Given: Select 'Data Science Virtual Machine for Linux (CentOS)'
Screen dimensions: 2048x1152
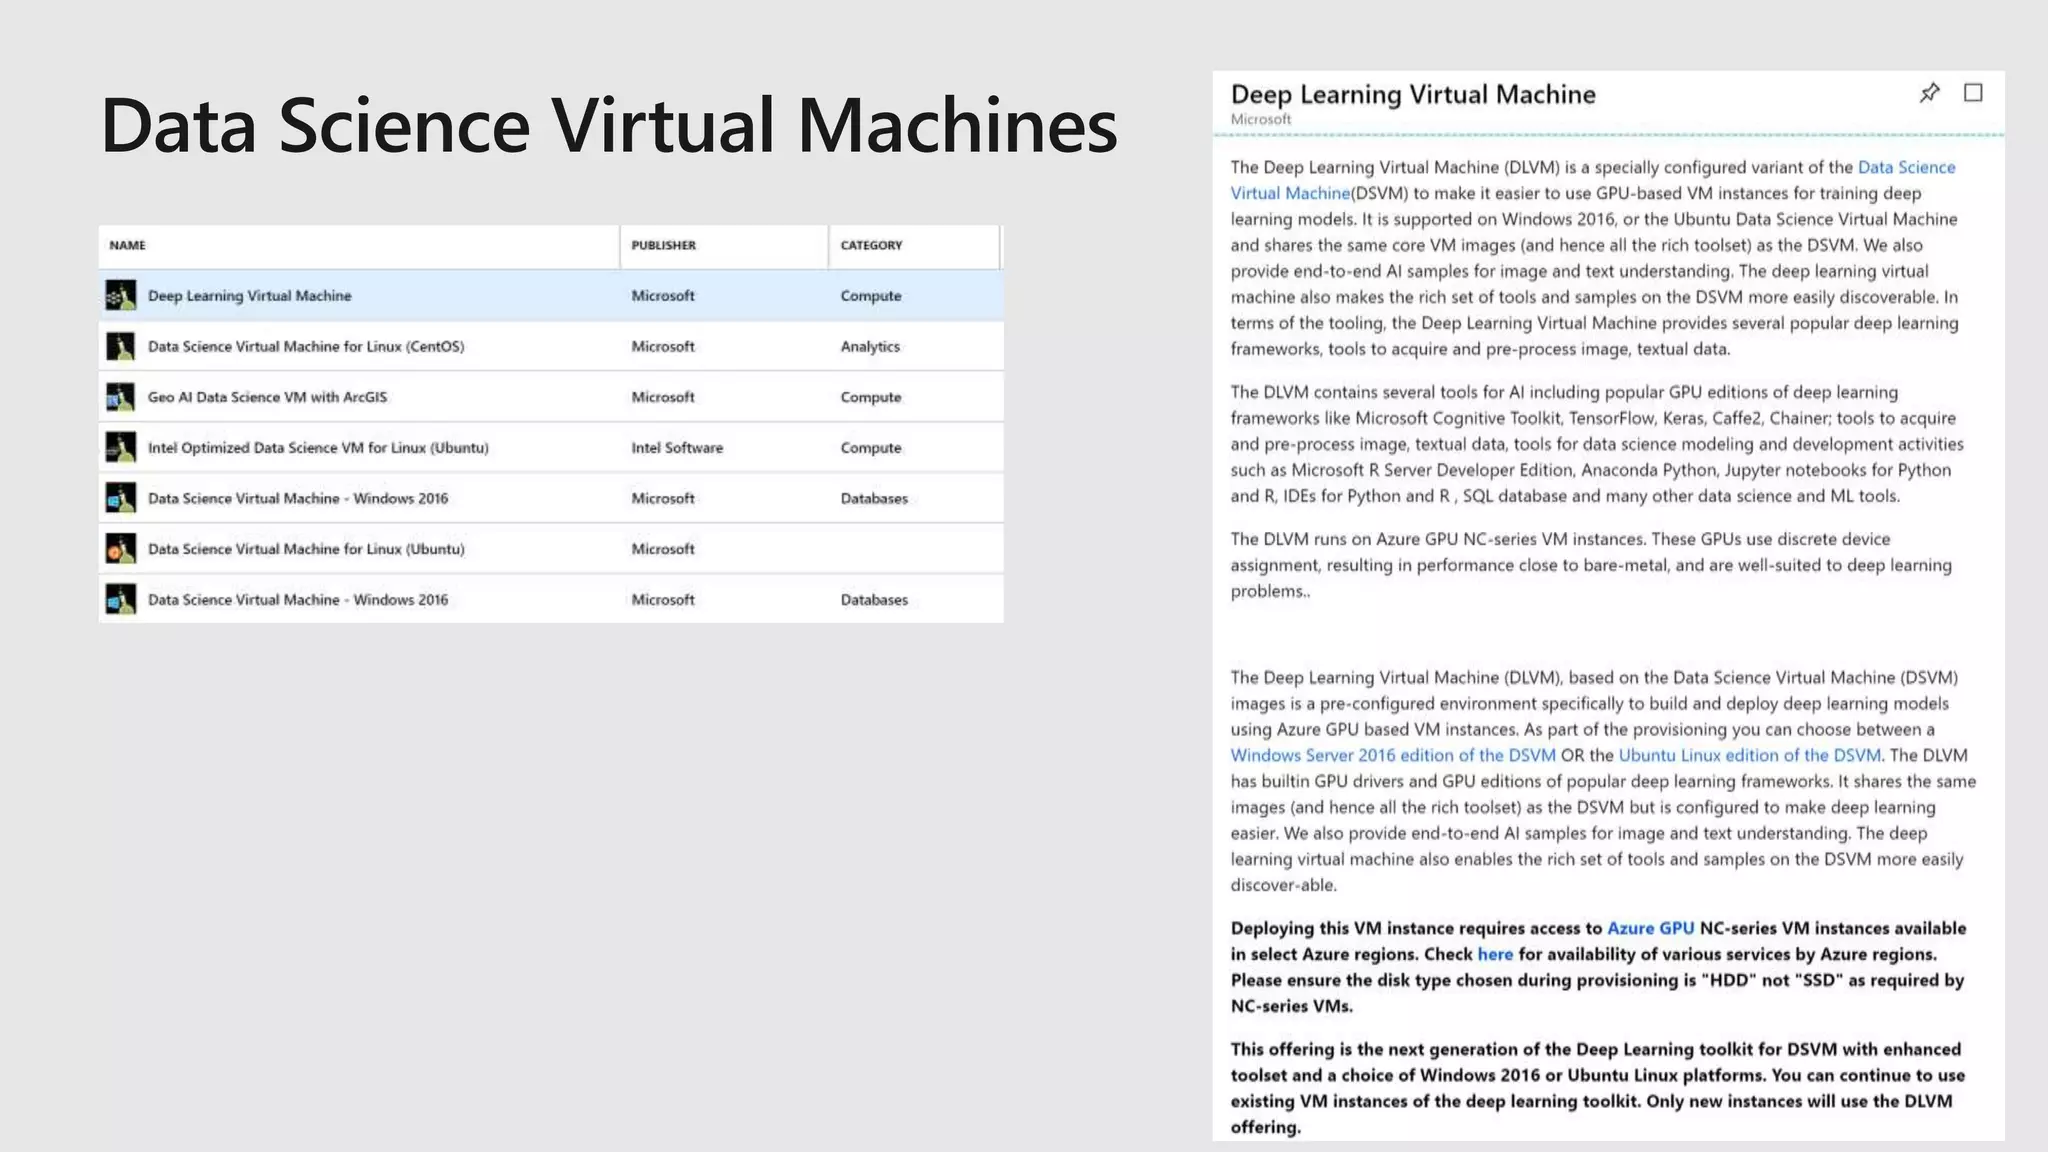Looking at the screenshot, I should 551,346.
